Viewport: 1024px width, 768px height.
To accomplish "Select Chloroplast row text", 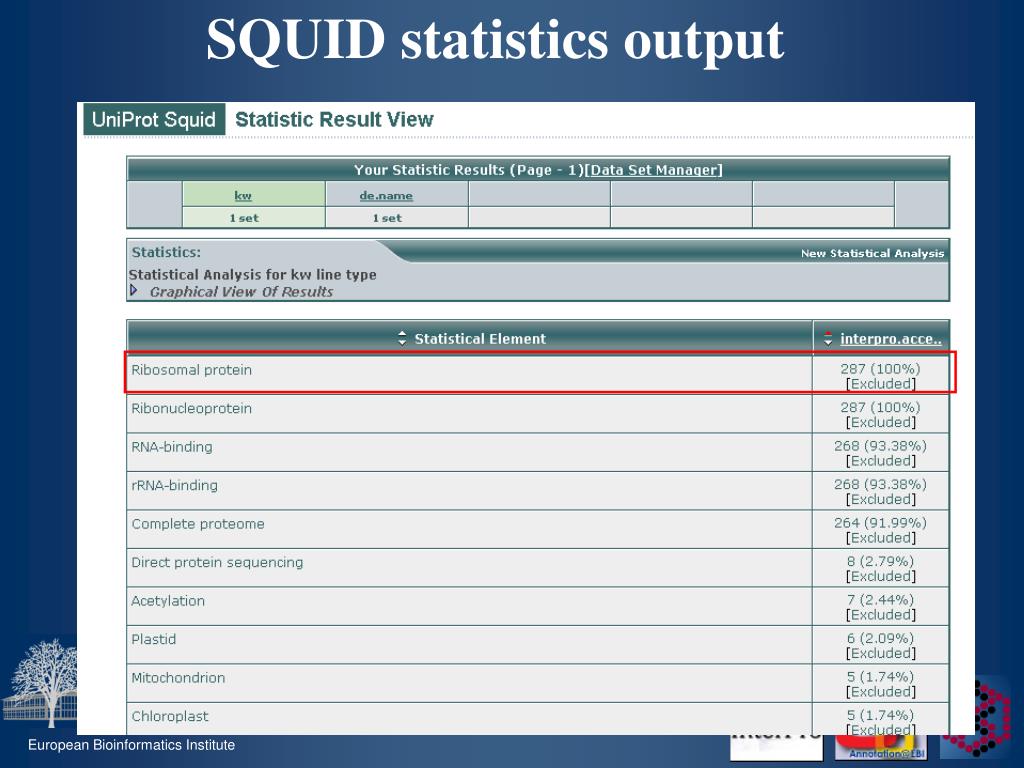I will (x=170, y=716).
